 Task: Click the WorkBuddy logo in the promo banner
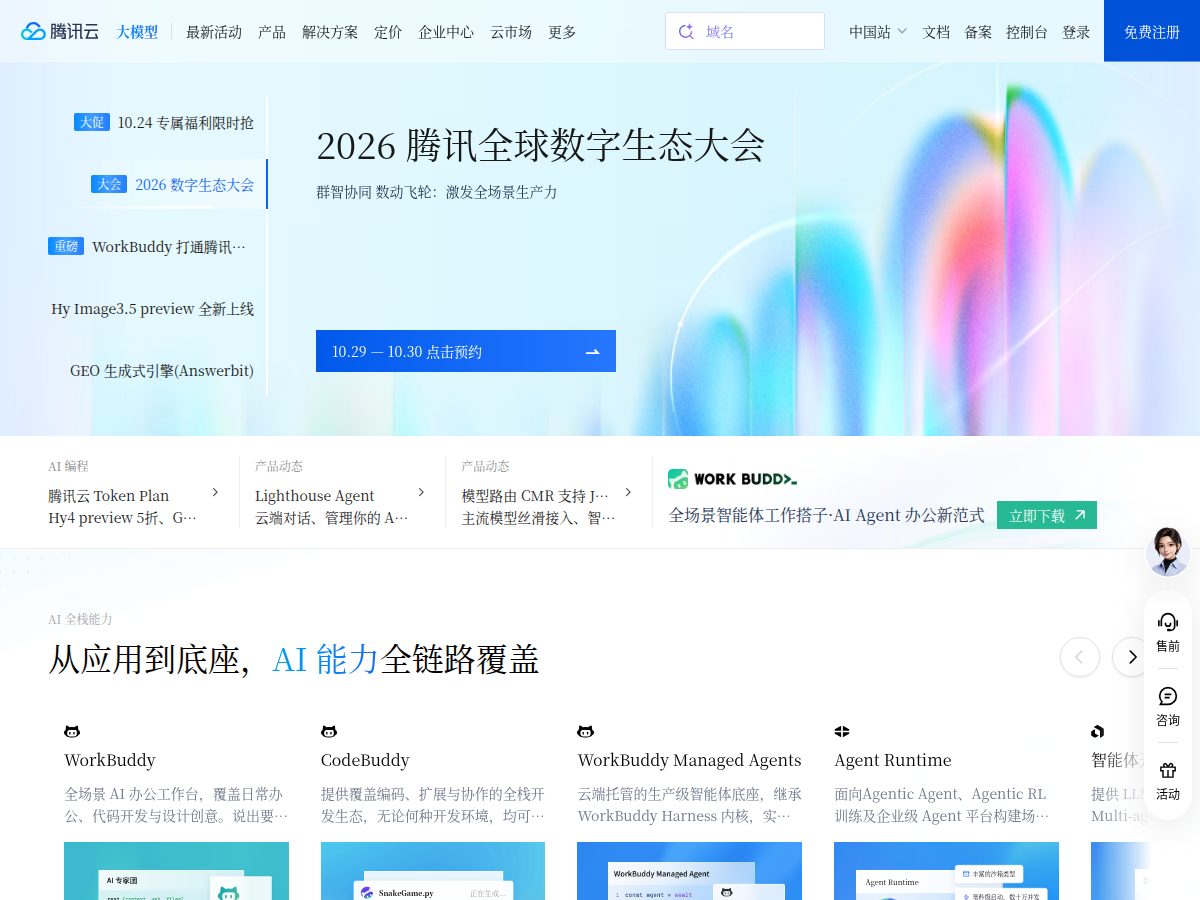click(x=732, y=479)
